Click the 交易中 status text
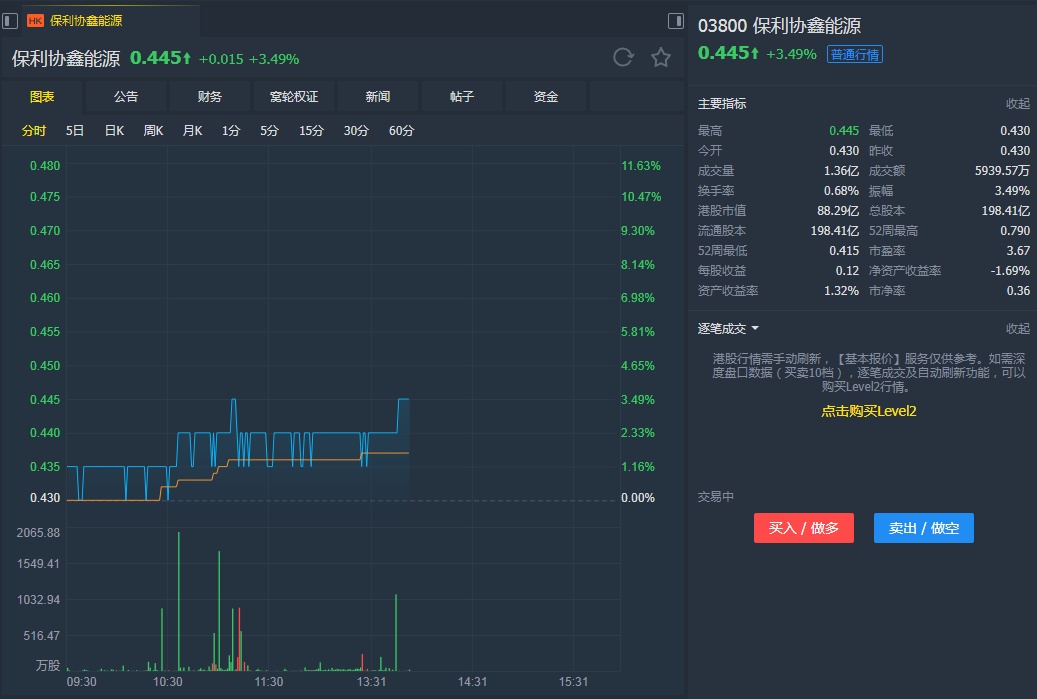 coord(716,497)
